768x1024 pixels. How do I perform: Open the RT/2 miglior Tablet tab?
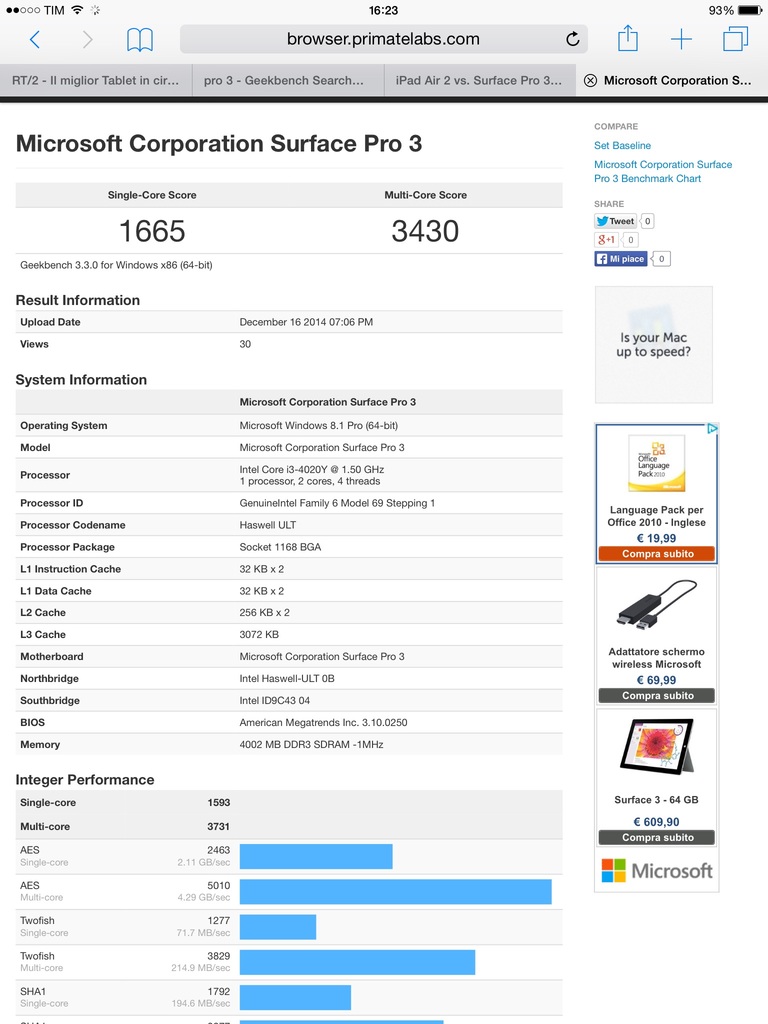[95, 81]
